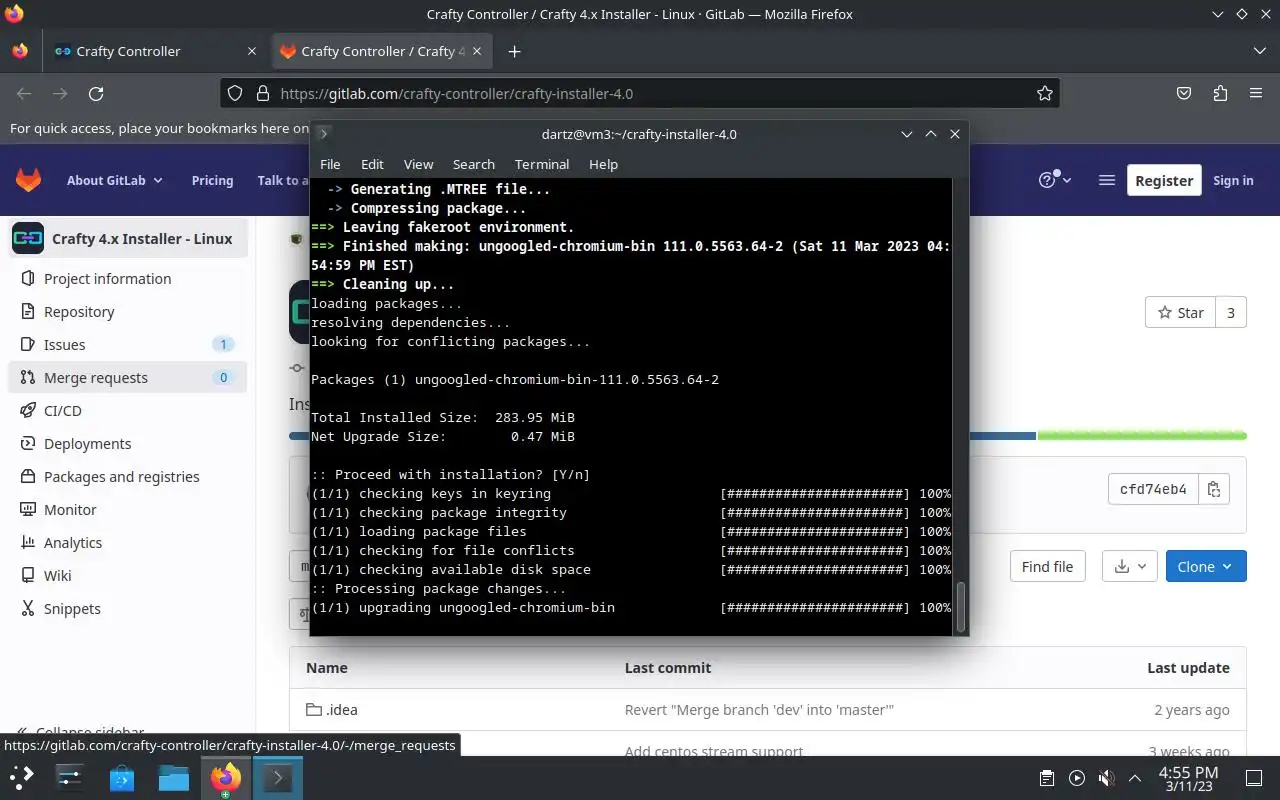
Task: Close the Crafty 4.x Installer tab
Action: 477,51
